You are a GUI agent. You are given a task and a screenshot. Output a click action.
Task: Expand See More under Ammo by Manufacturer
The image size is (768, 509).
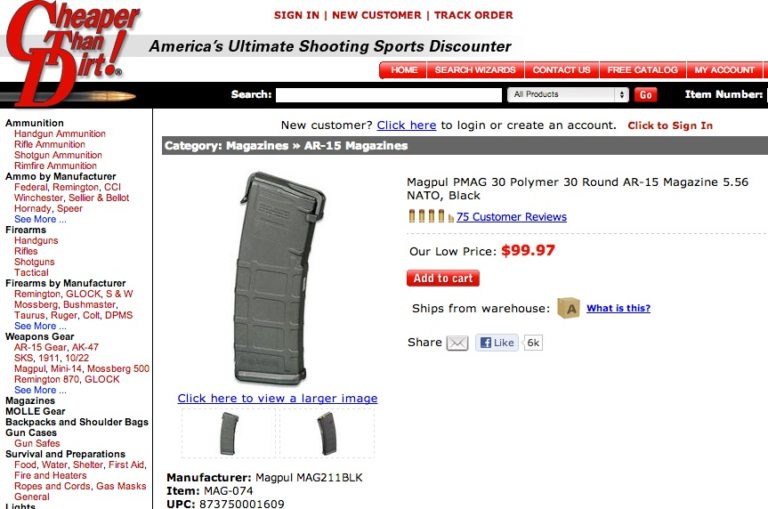pos(40,219)
